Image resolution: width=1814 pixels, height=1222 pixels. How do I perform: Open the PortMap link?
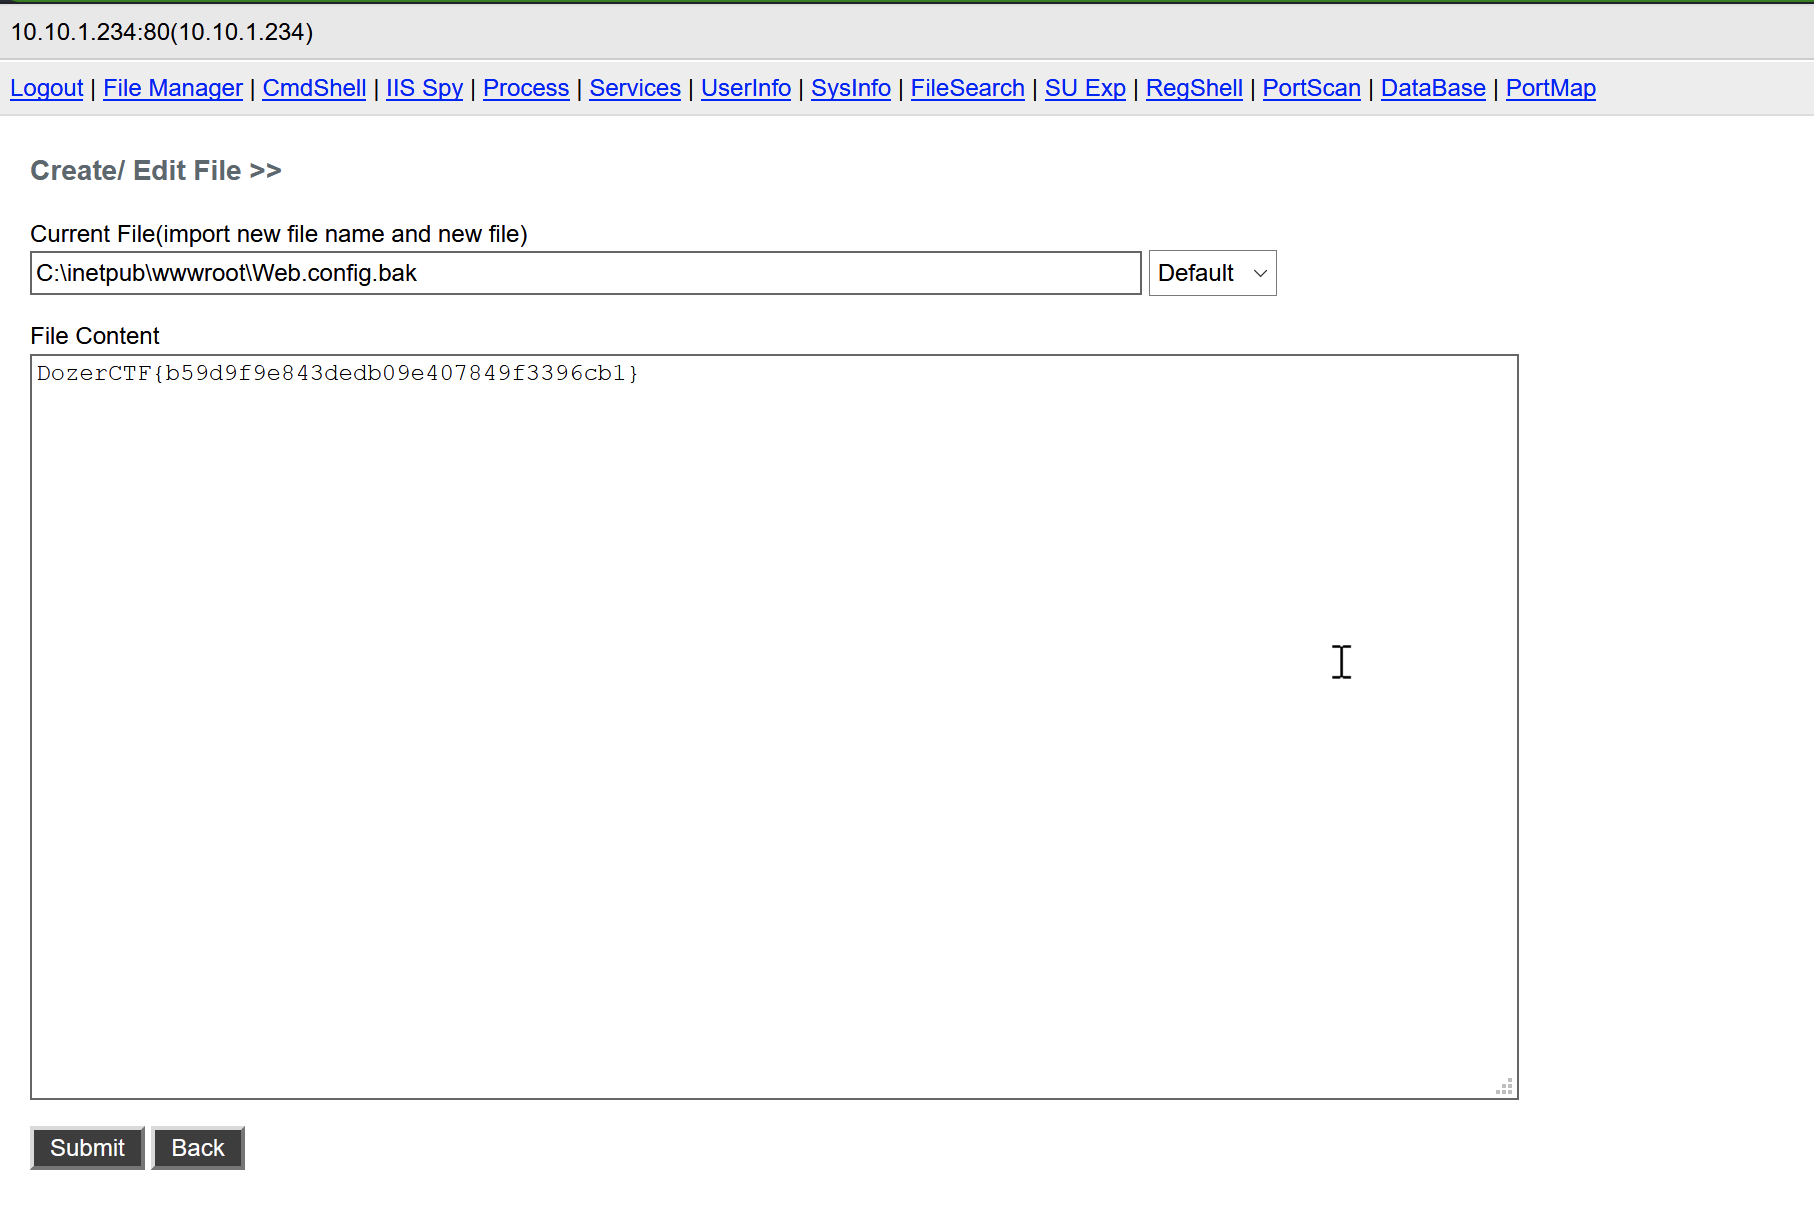click(1551, 88)
